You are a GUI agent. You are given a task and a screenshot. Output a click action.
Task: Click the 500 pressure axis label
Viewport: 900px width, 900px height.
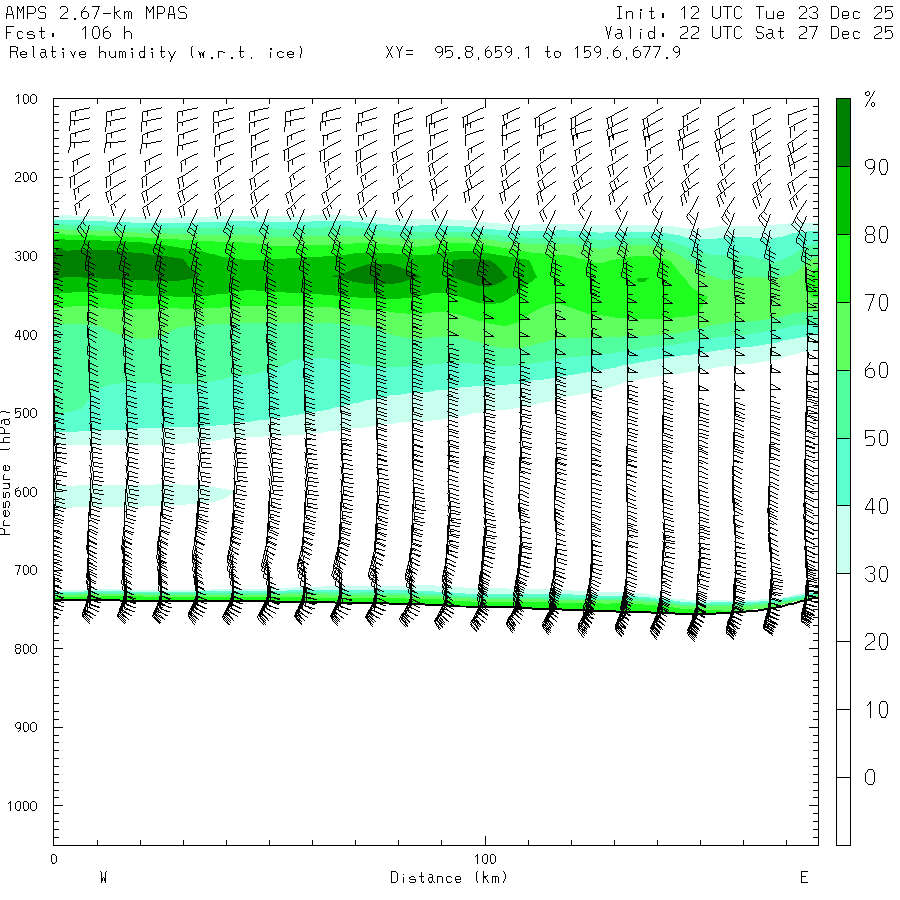click(x=26, y=413)
